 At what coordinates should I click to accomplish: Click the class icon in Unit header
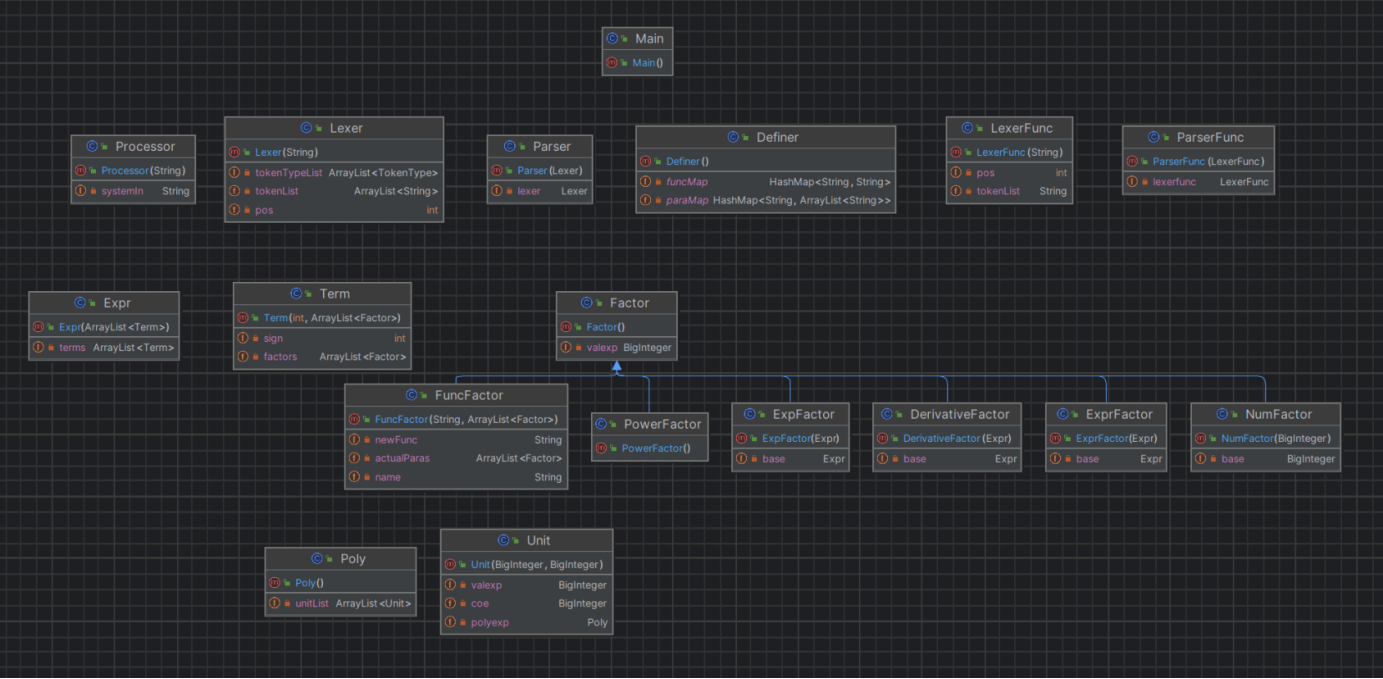[504, 540]
